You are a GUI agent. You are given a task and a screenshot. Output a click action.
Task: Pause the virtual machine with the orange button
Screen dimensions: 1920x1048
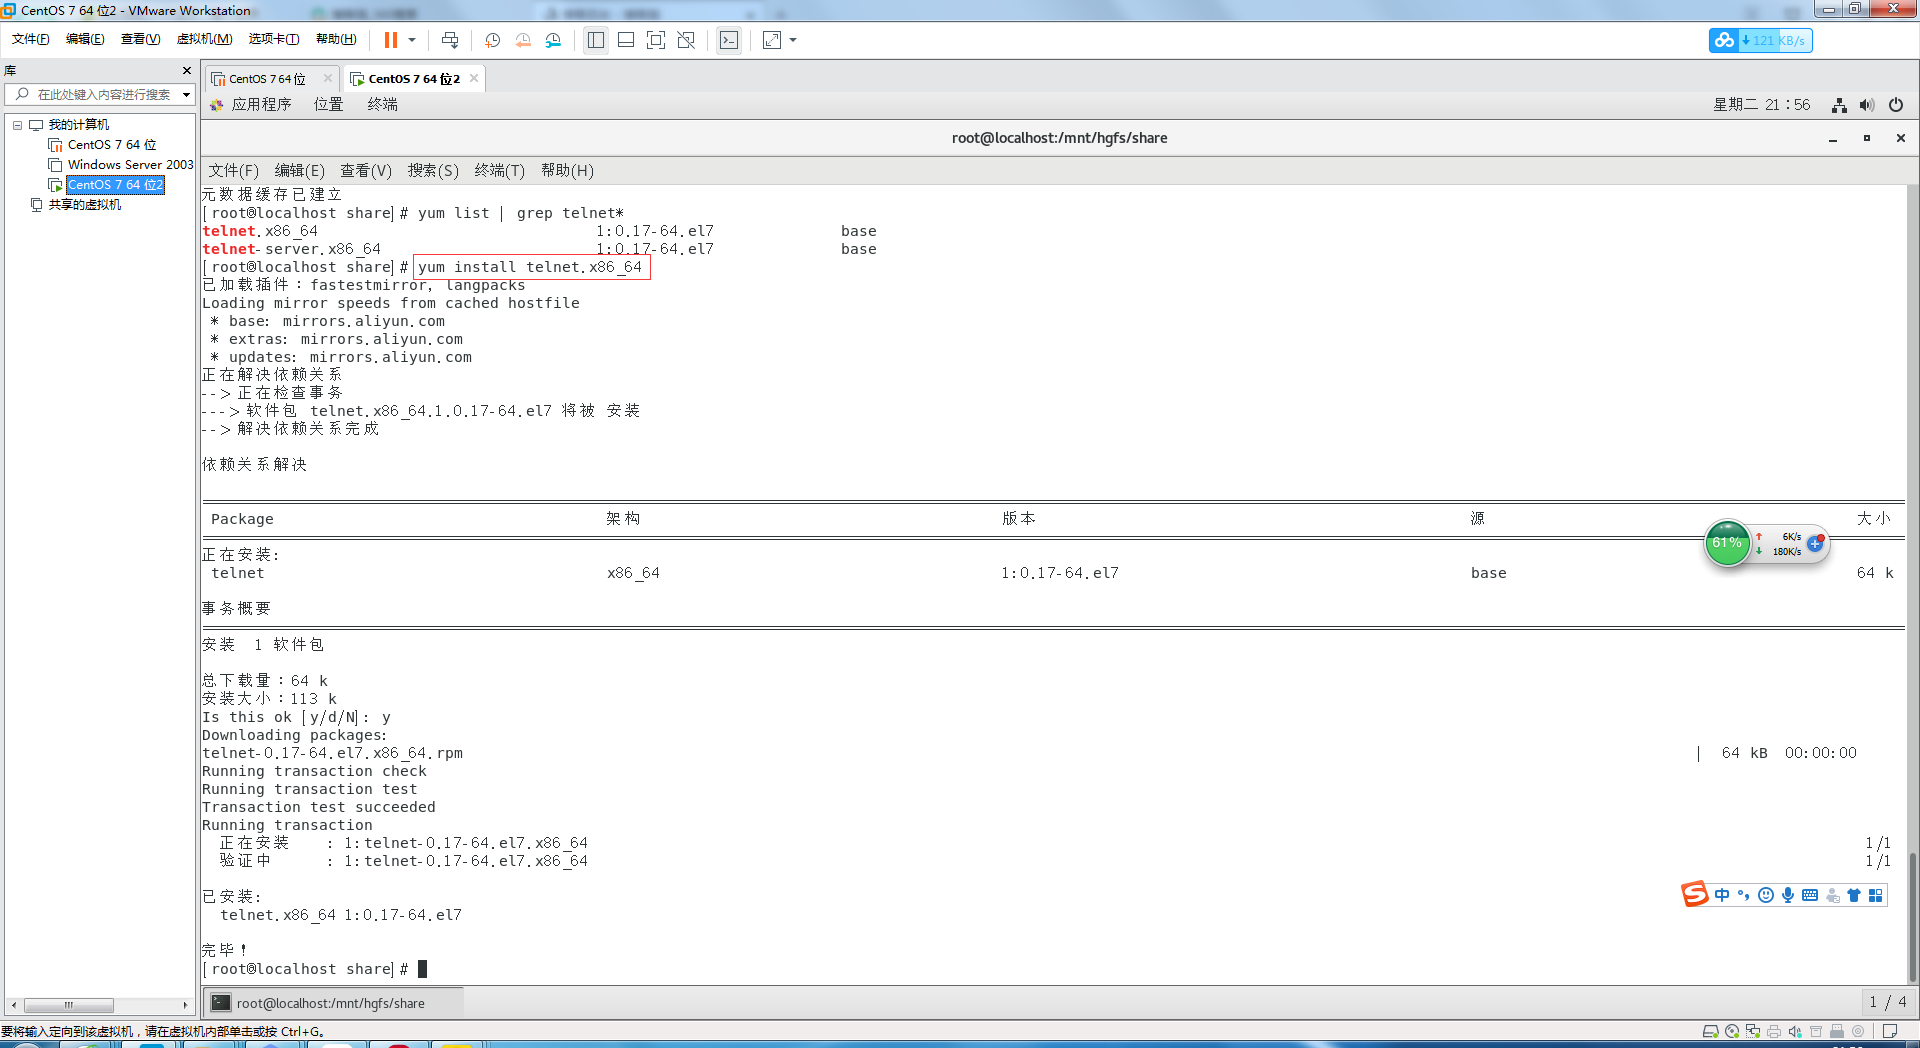(391, 40)
